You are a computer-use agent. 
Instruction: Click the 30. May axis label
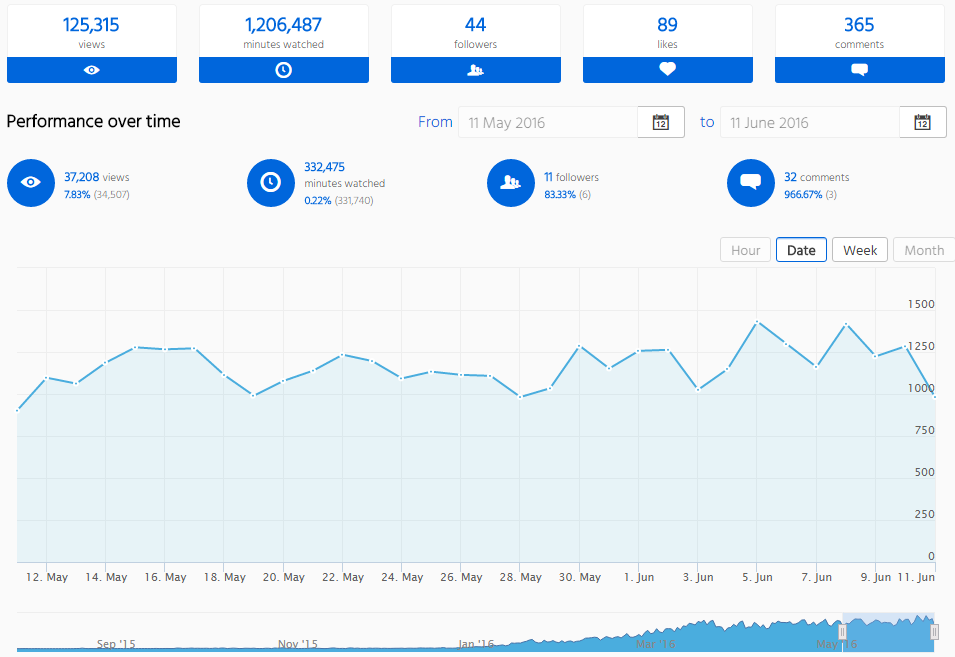[580, 577]
